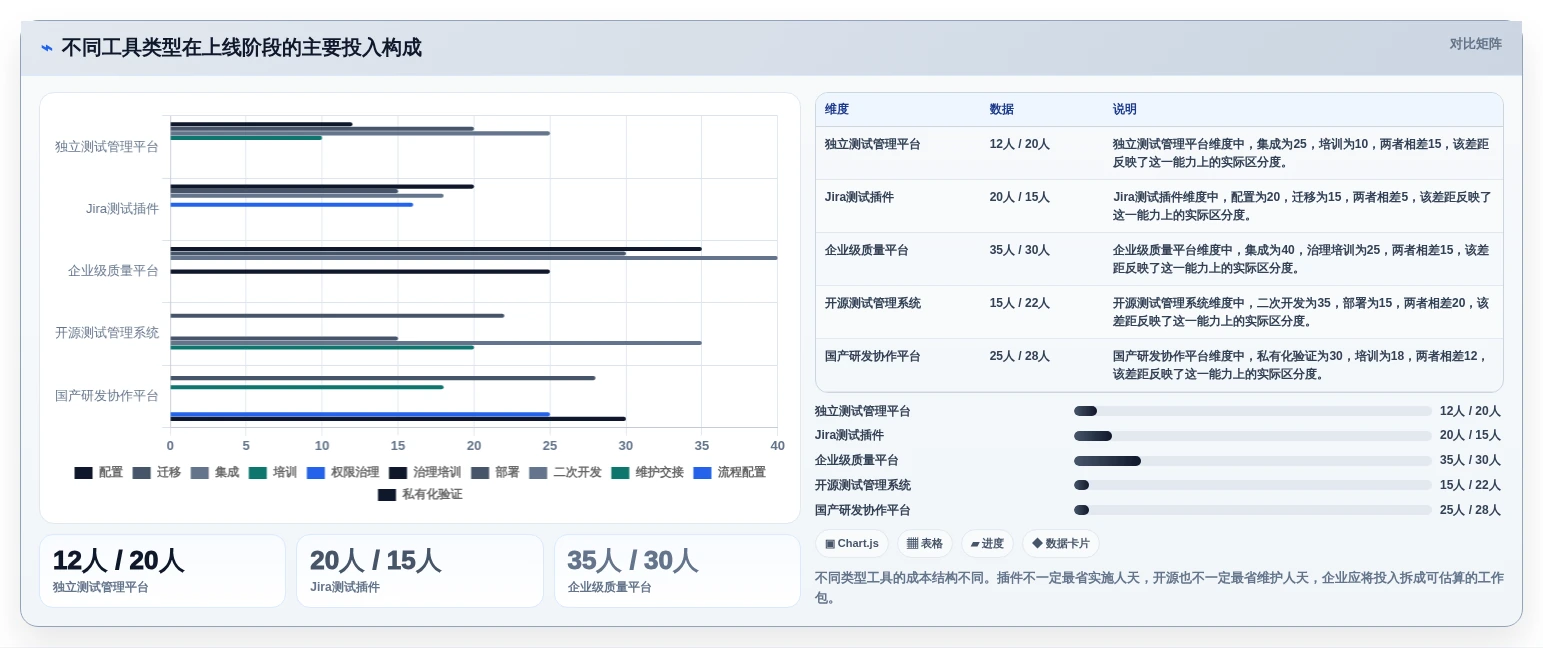Screen dimensions: 1543x648
Task: Click the 国产研发协作平台 progress bar
Action: tap(1252, 510)
